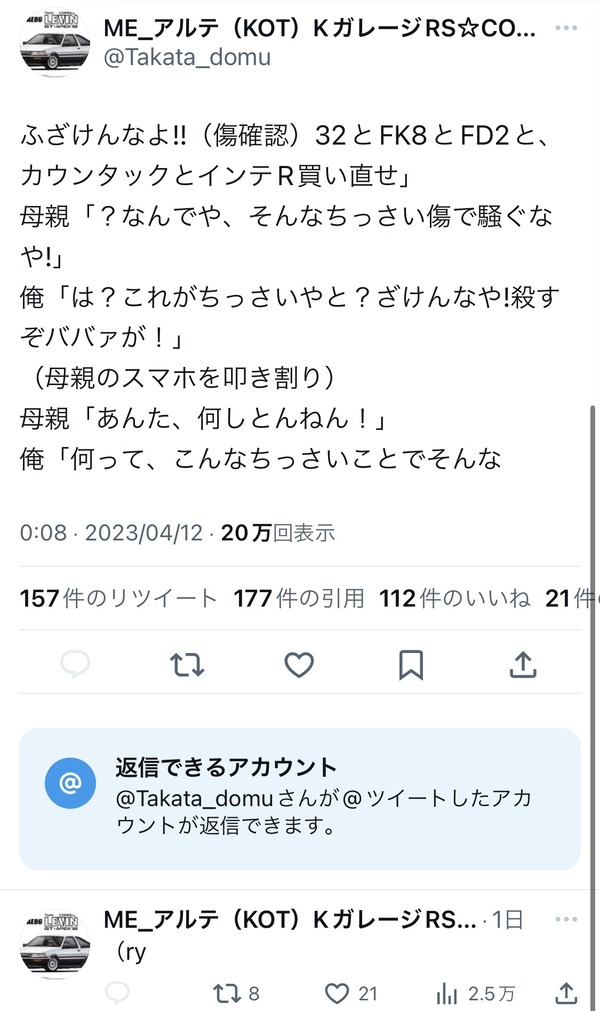600x1011 pixels.
Task: Open the main tweet's three-dot menu
Action: (x=566, y=28)
